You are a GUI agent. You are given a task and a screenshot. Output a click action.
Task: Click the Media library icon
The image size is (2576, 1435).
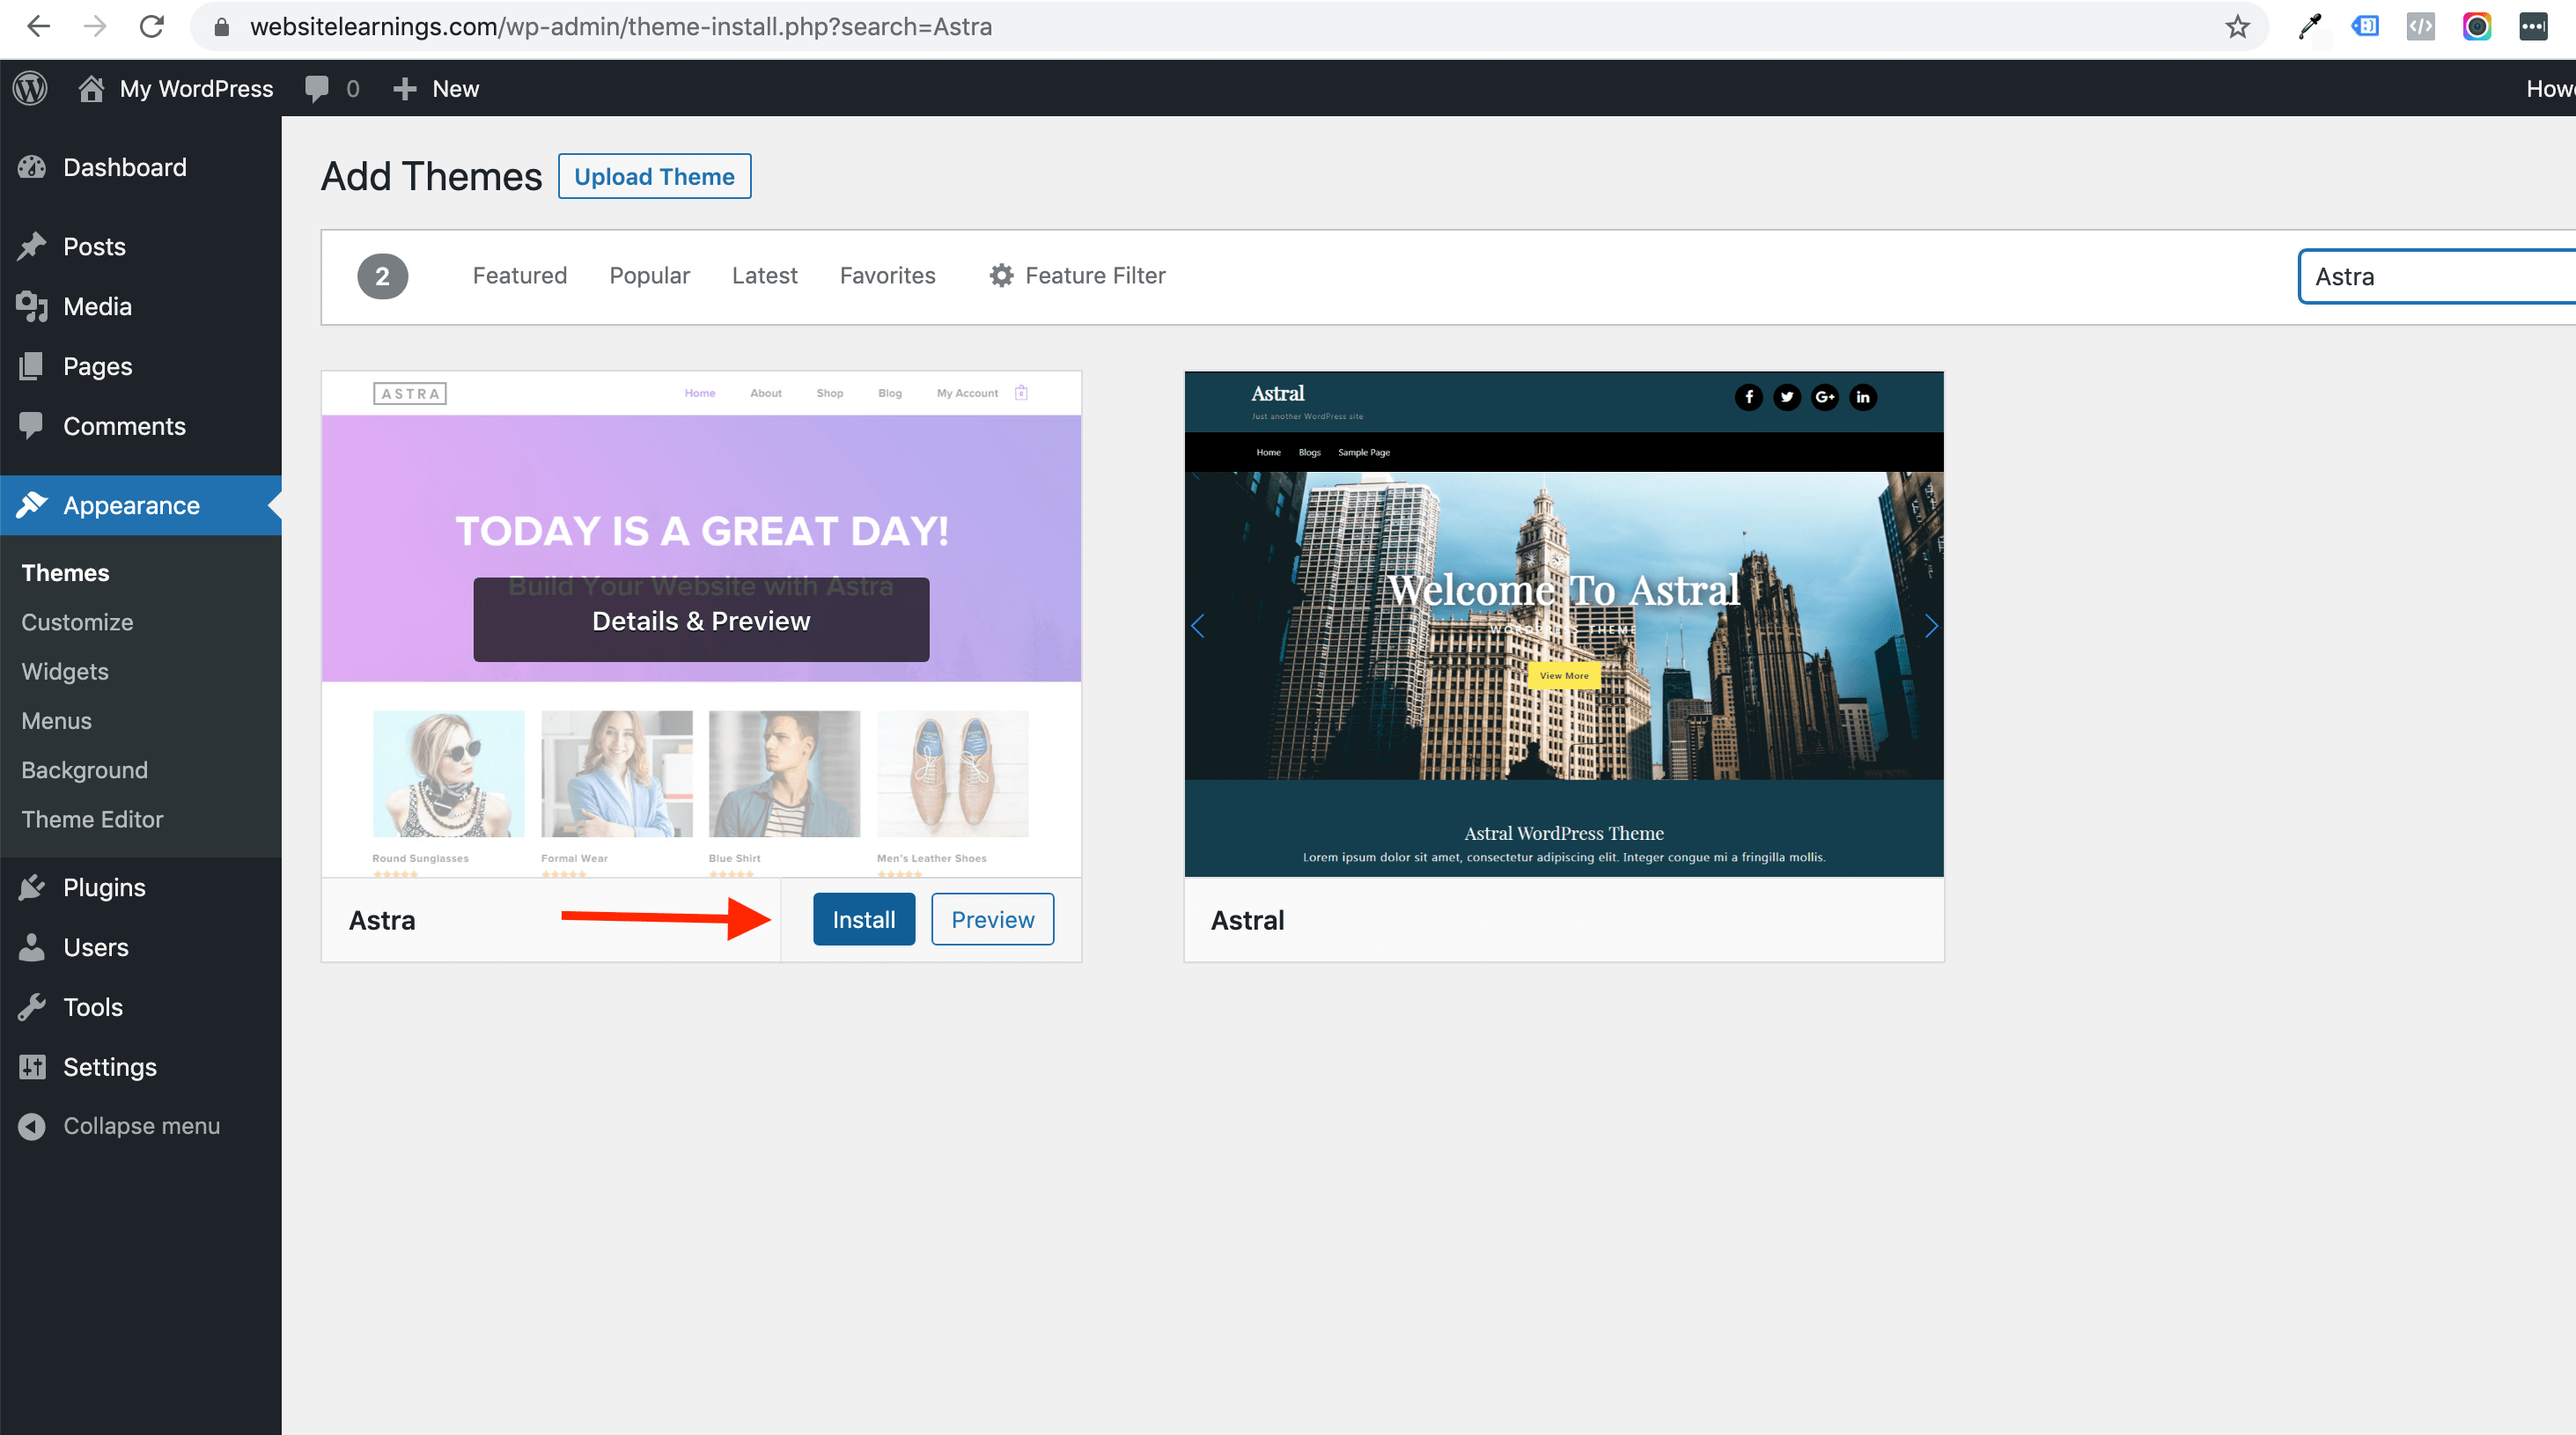[32, 306]
